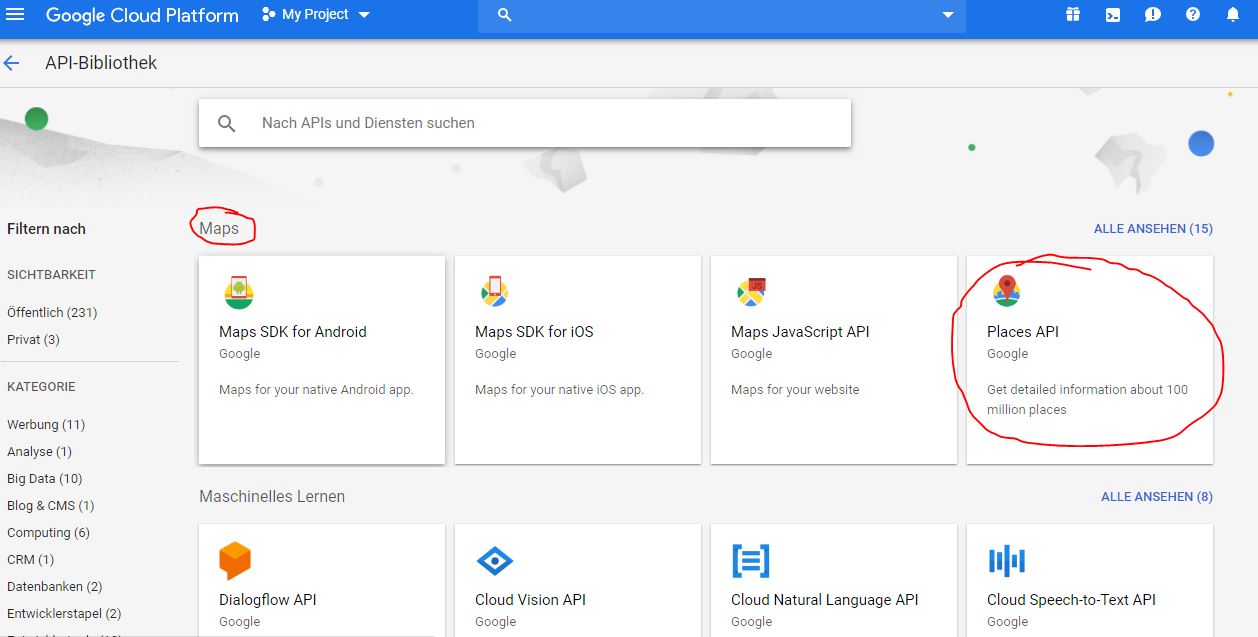The width and height of the screenshot is (1258, 637).
Task: Click 'Maps for your website' description
Action: tap(795, 390)
